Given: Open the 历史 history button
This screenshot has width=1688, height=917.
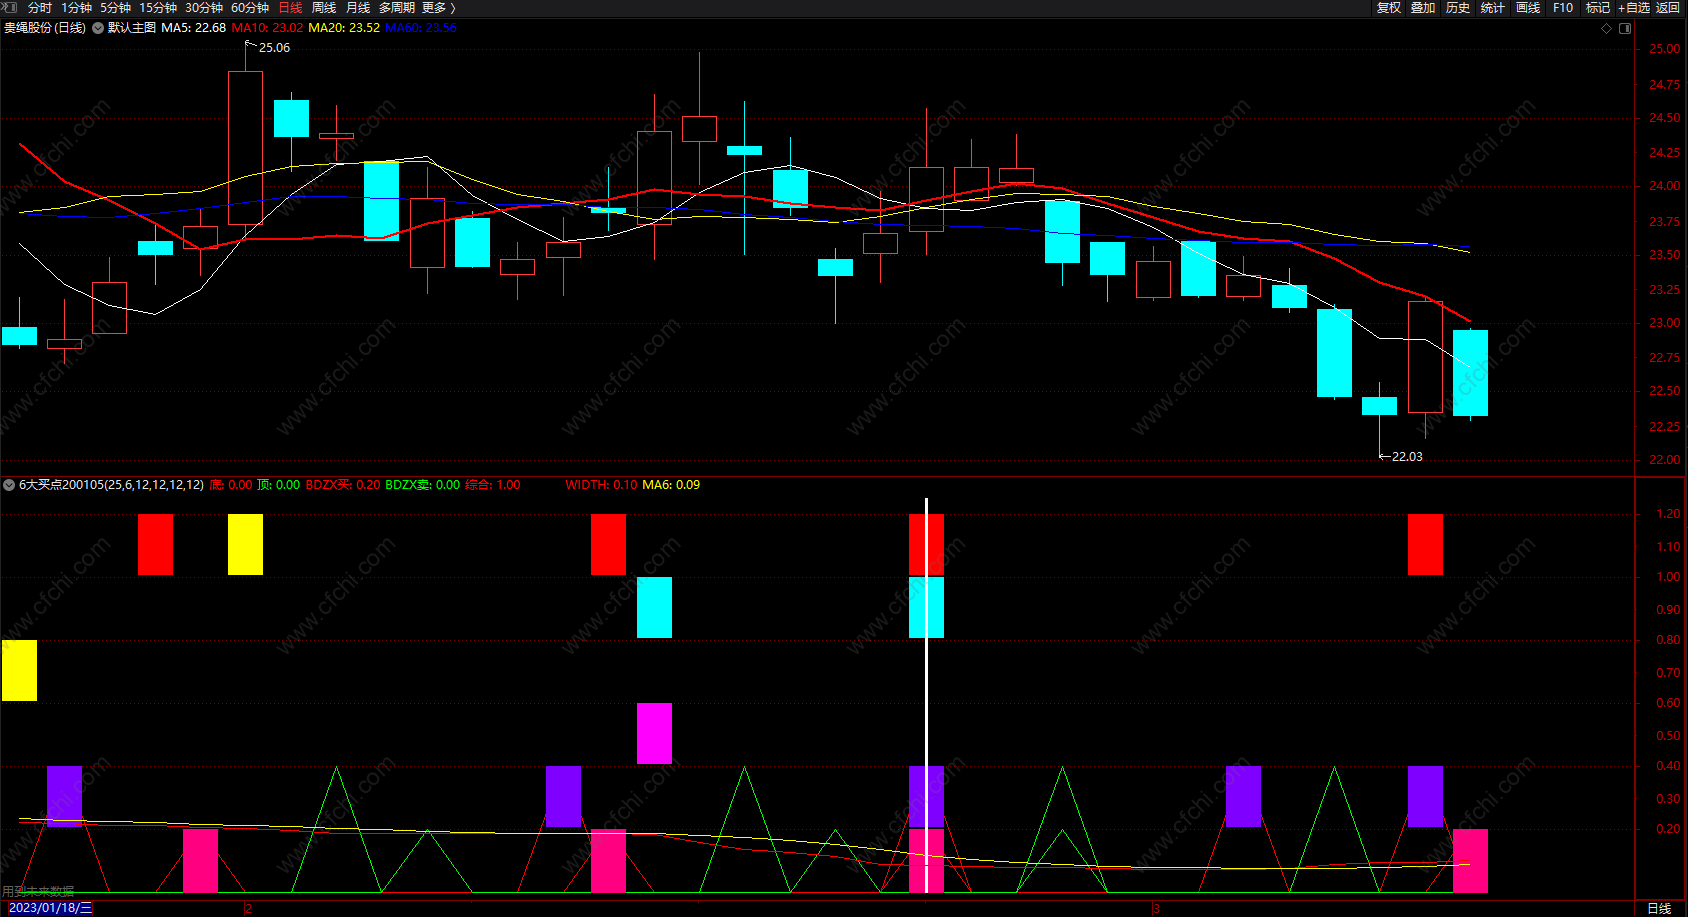Looking at the screenshot, I should coord(1458,8).
